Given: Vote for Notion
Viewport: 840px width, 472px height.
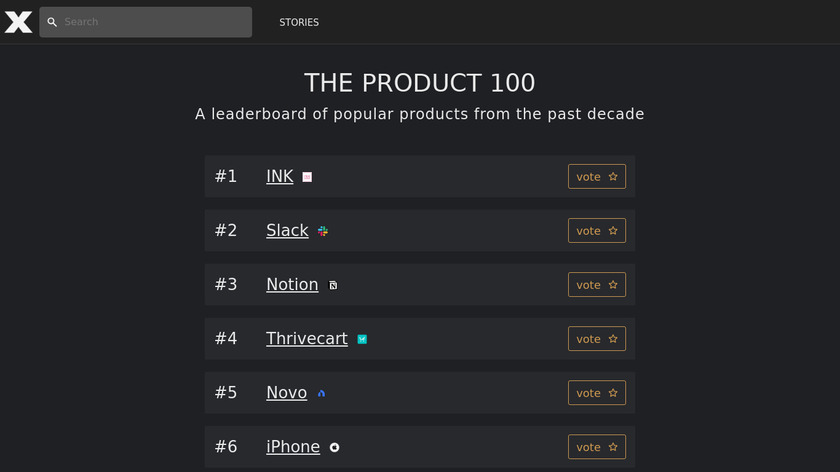Looking at the screenshot, I should (597, 285).
